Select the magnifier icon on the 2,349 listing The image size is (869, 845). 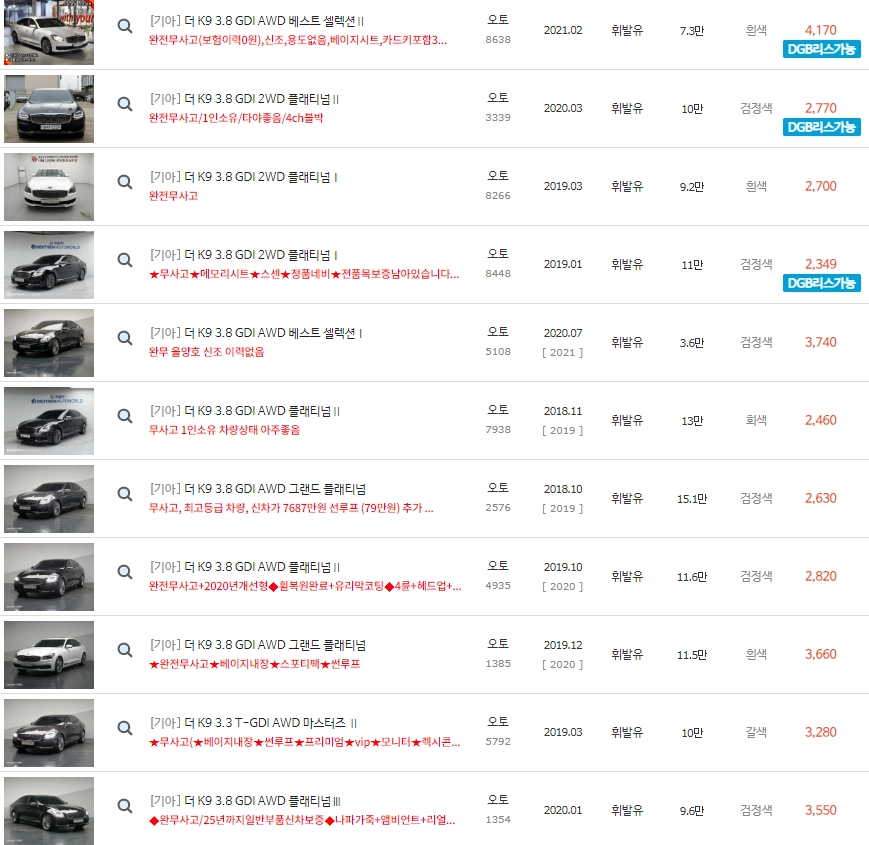124,261
